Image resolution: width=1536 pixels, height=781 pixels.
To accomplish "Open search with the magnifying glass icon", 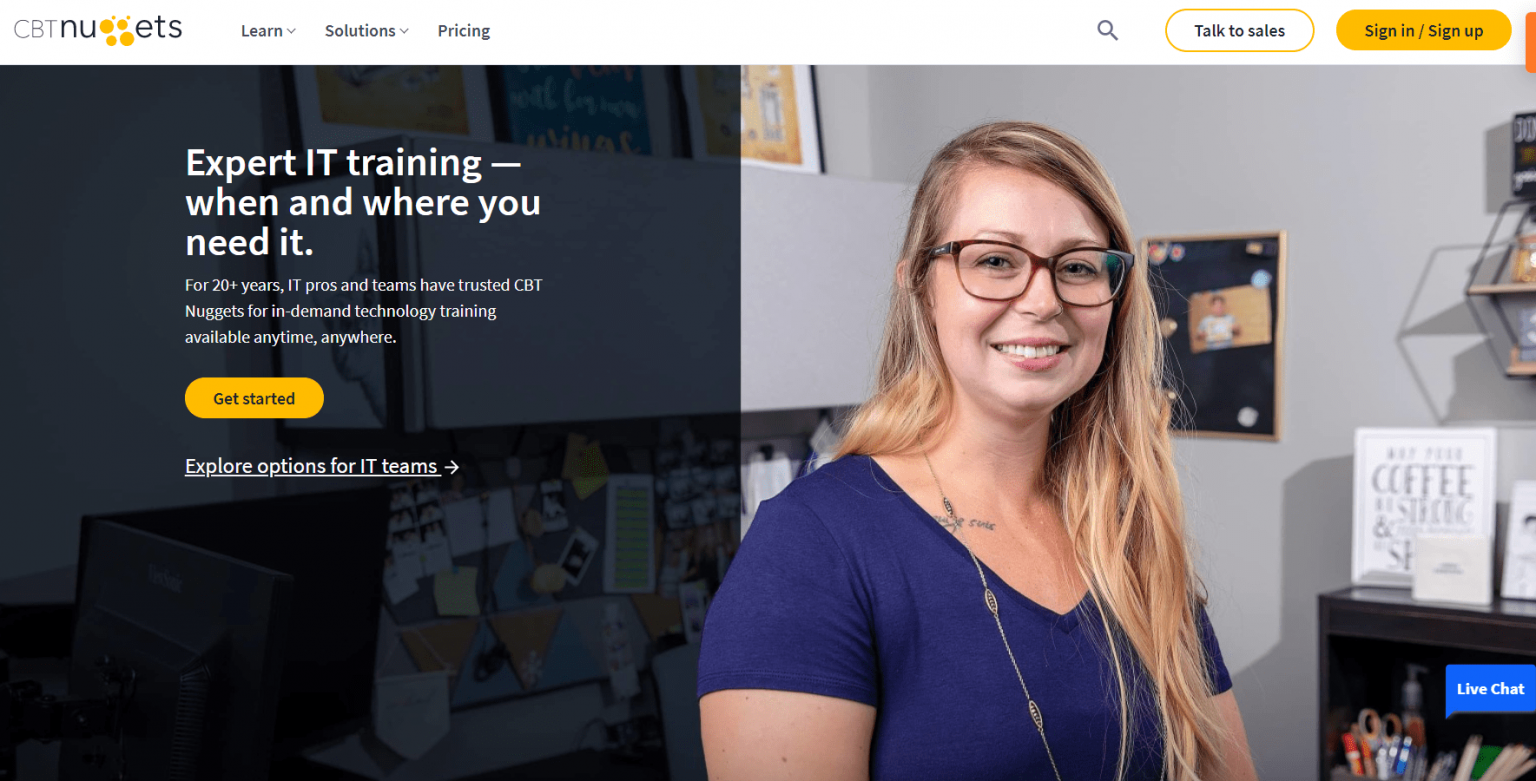I will click(1107, 30).
